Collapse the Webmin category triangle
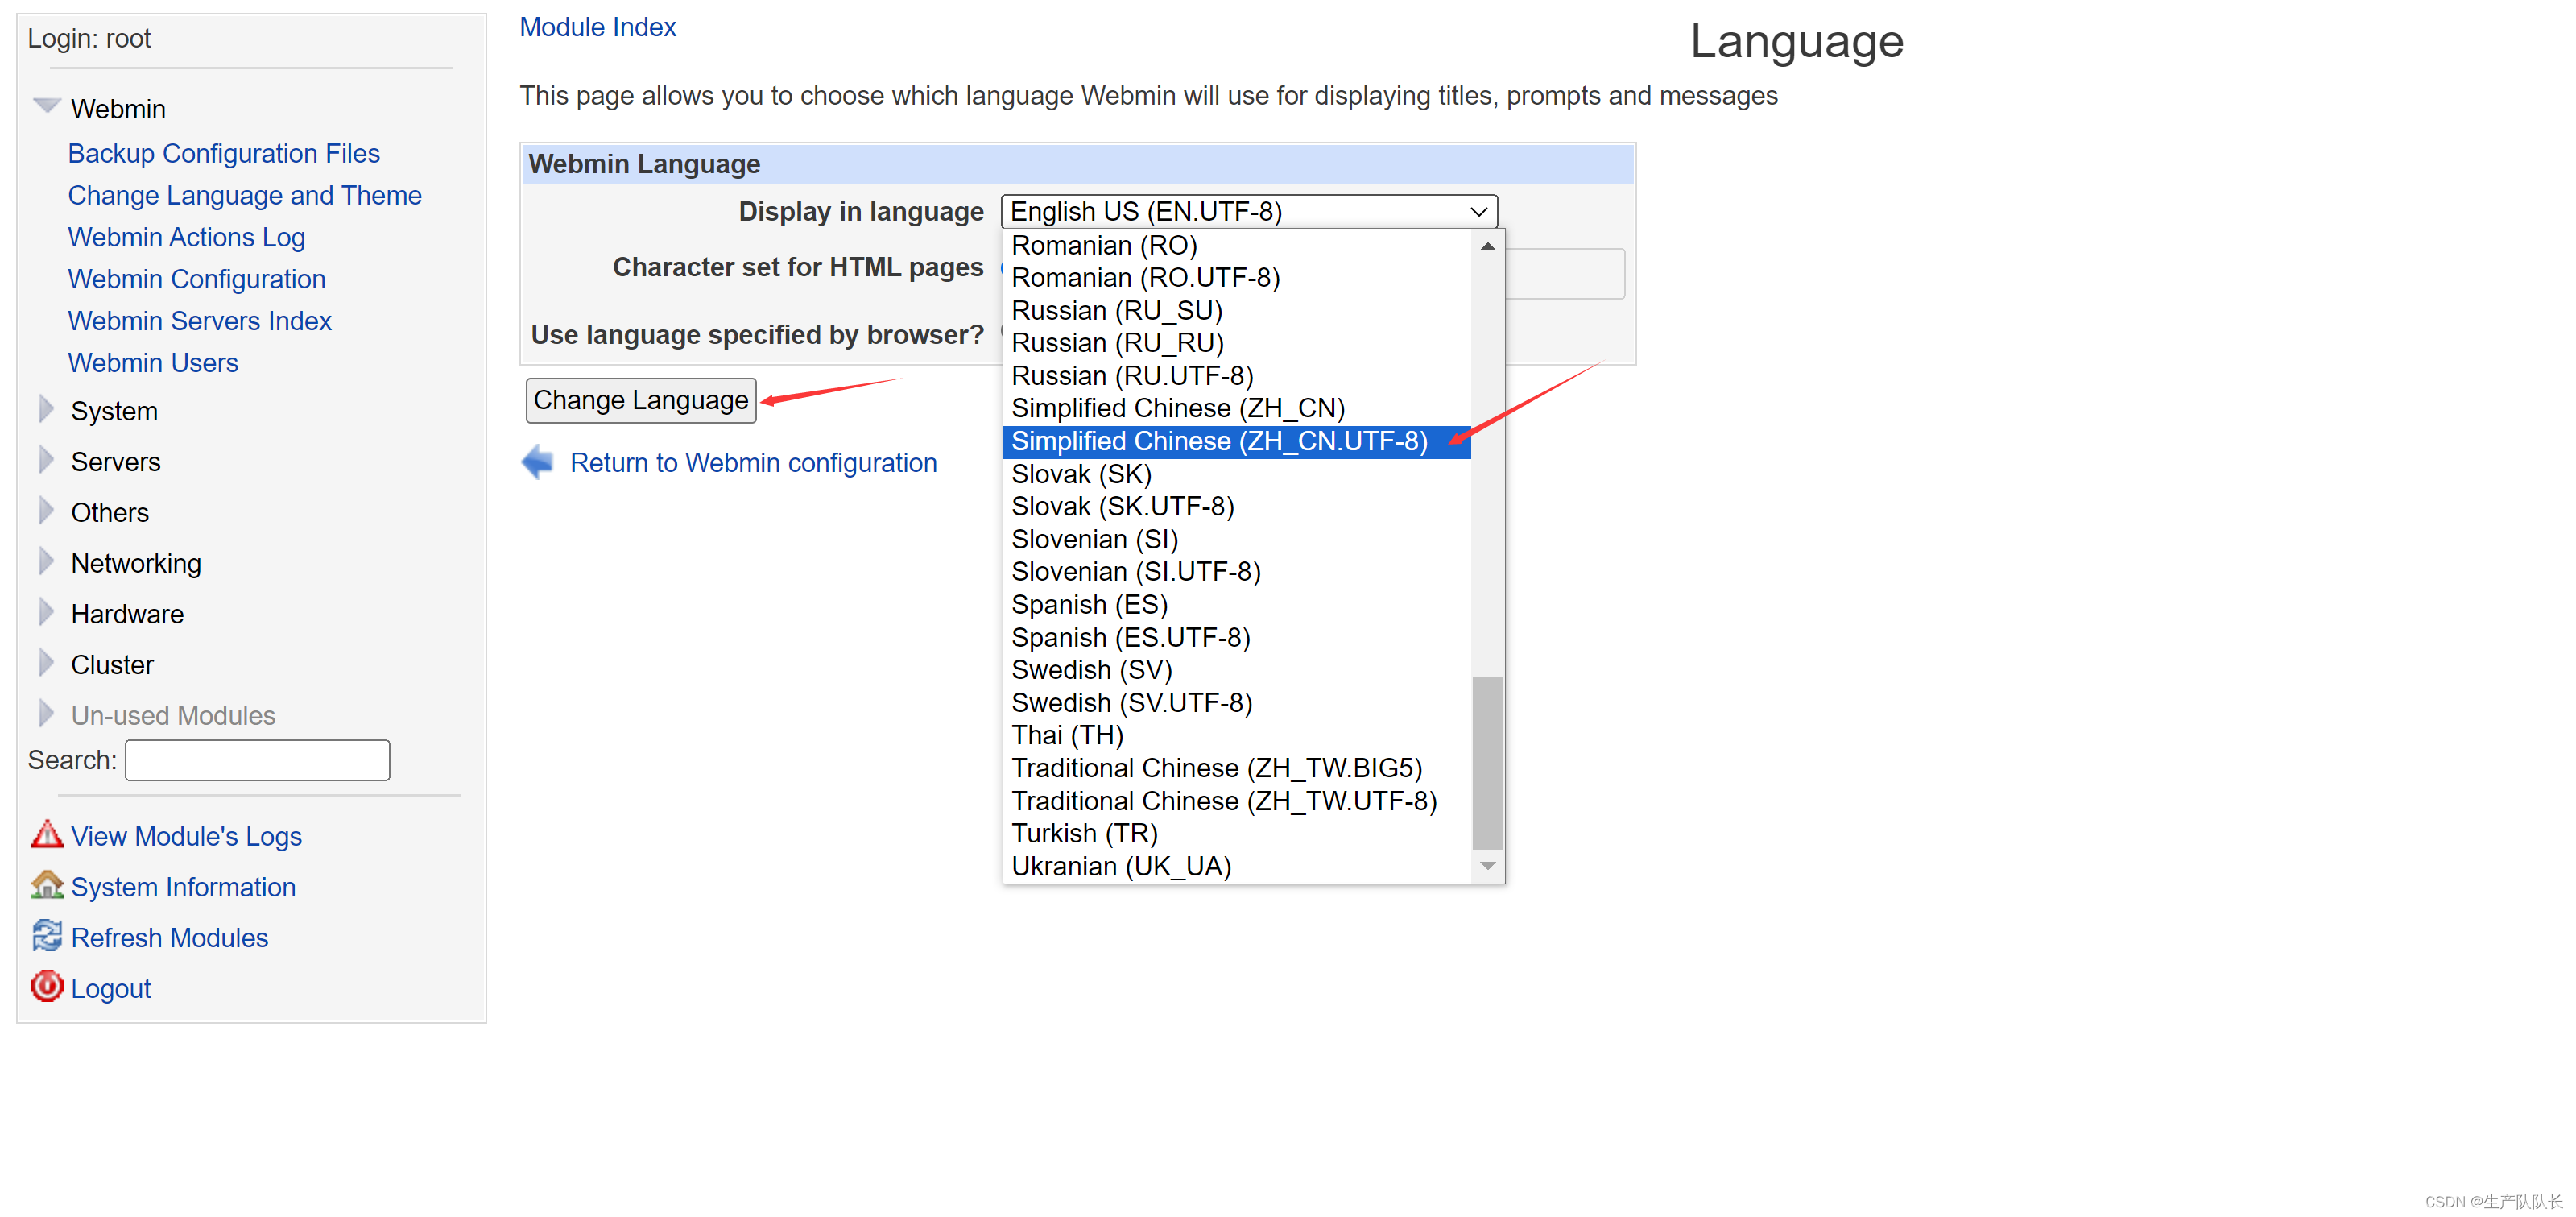Viewport: 2576px width, 1217px height. [46, 106]
